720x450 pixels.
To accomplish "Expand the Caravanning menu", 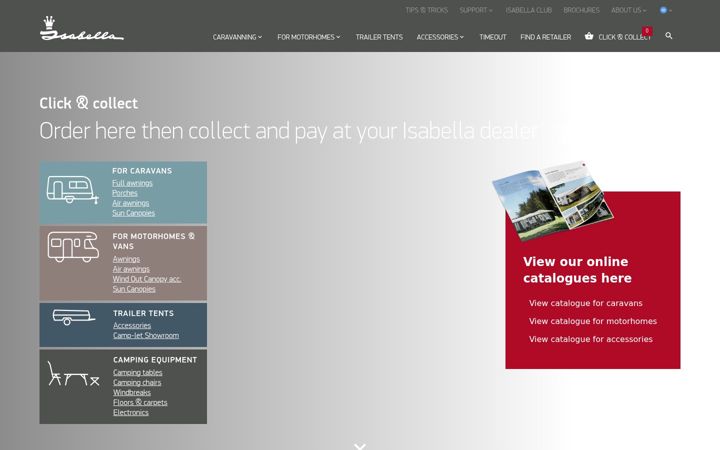I will coord(237,37).
